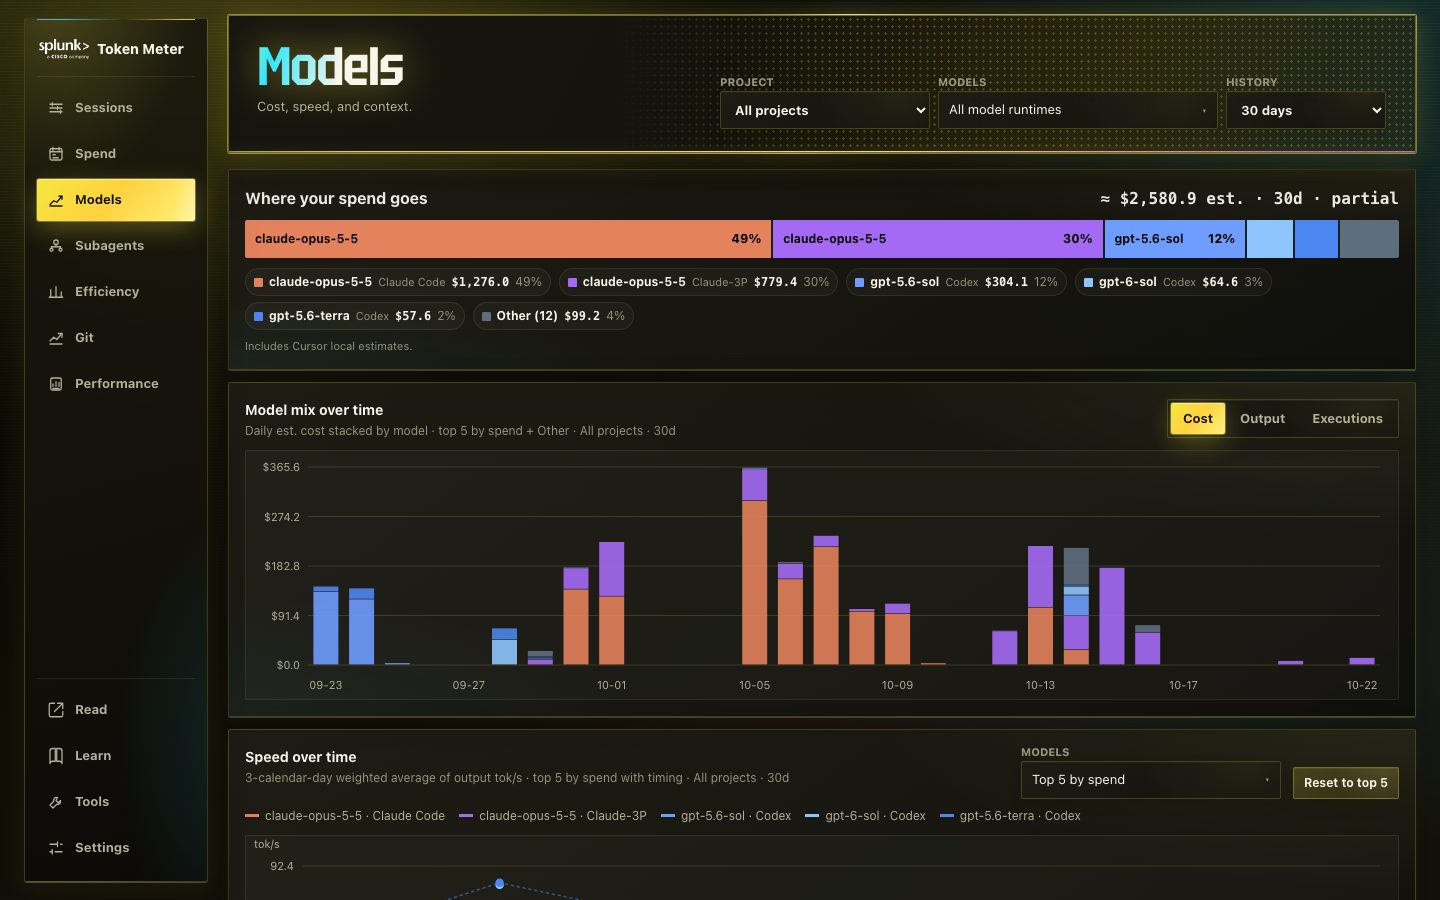Click the Performance sidebar icon
This screenshot has height=900, width=1440.
point(56,384)
